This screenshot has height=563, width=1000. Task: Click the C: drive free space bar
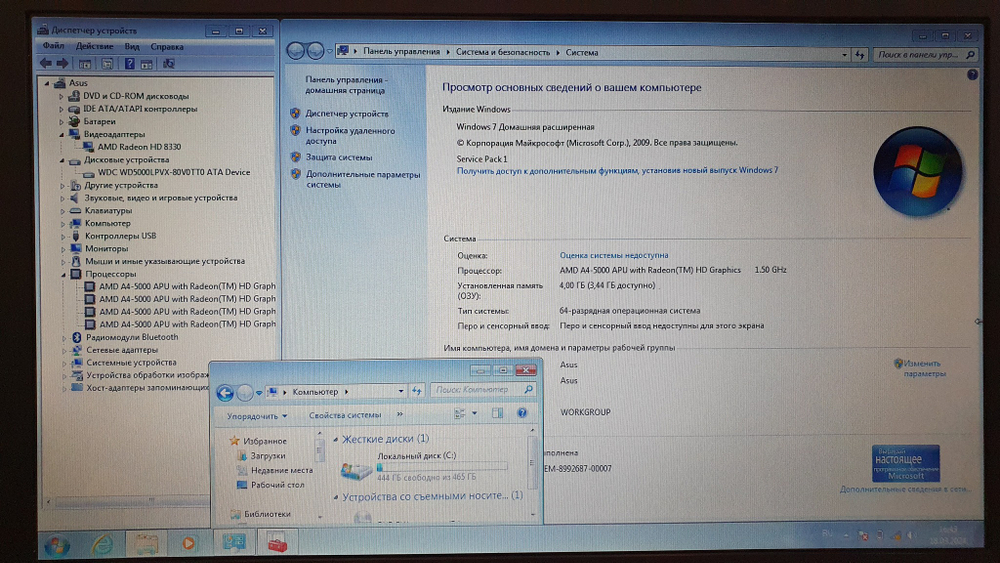(442, 467)
